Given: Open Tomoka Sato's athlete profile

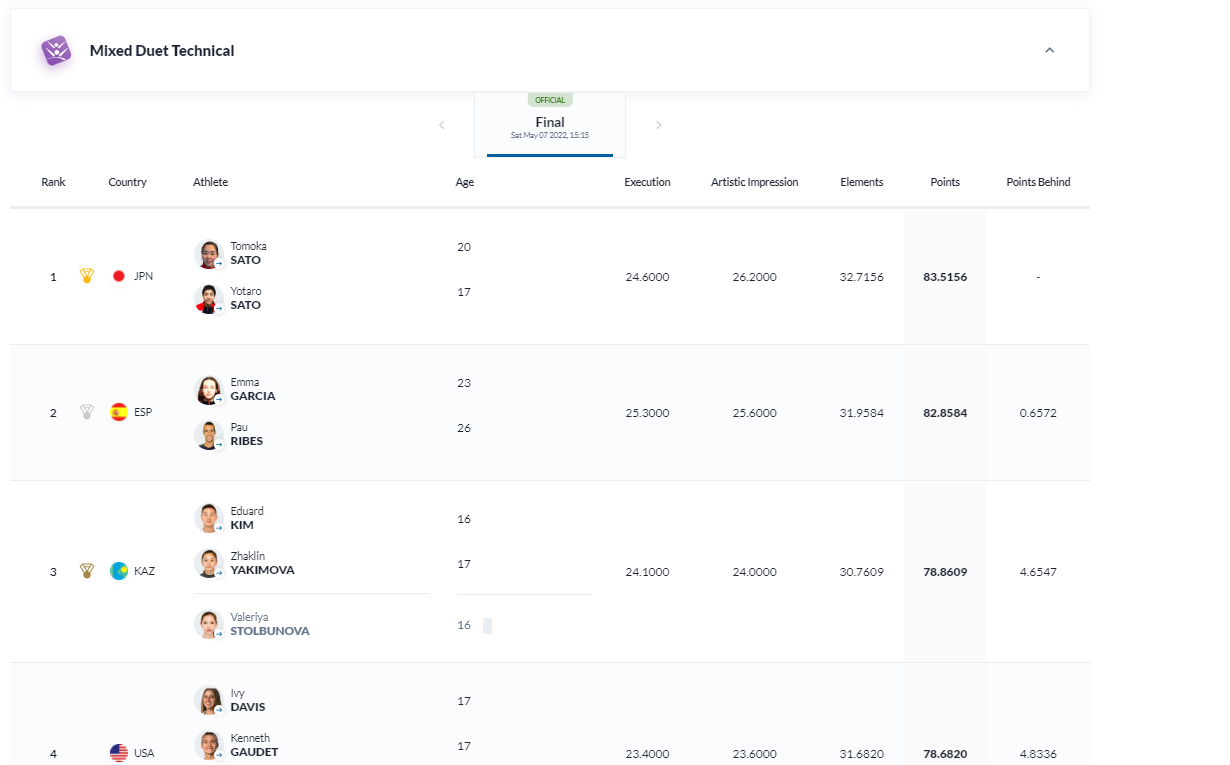Looking at the screenshot, I should pos(248,254).
